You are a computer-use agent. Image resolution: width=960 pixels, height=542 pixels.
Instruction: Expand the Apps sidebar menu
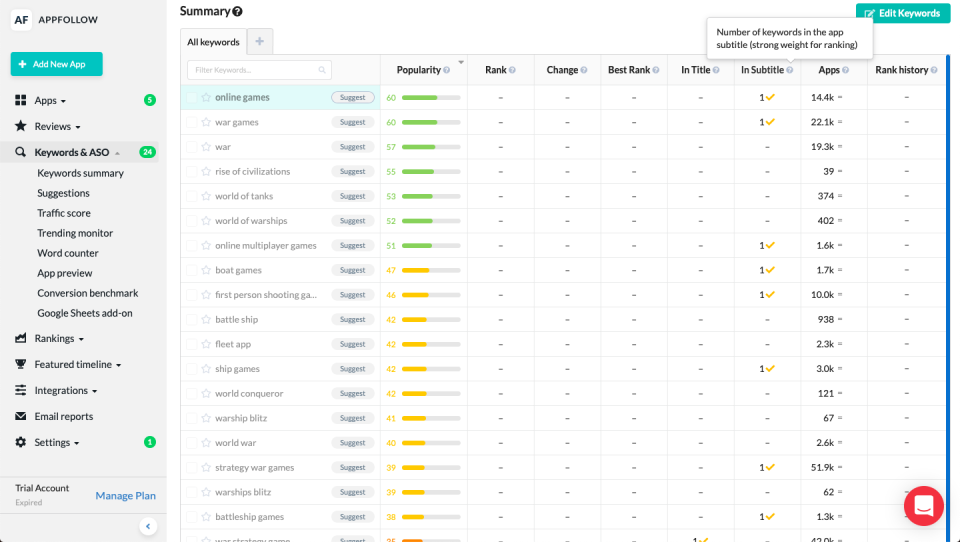(x=49, y=101)
